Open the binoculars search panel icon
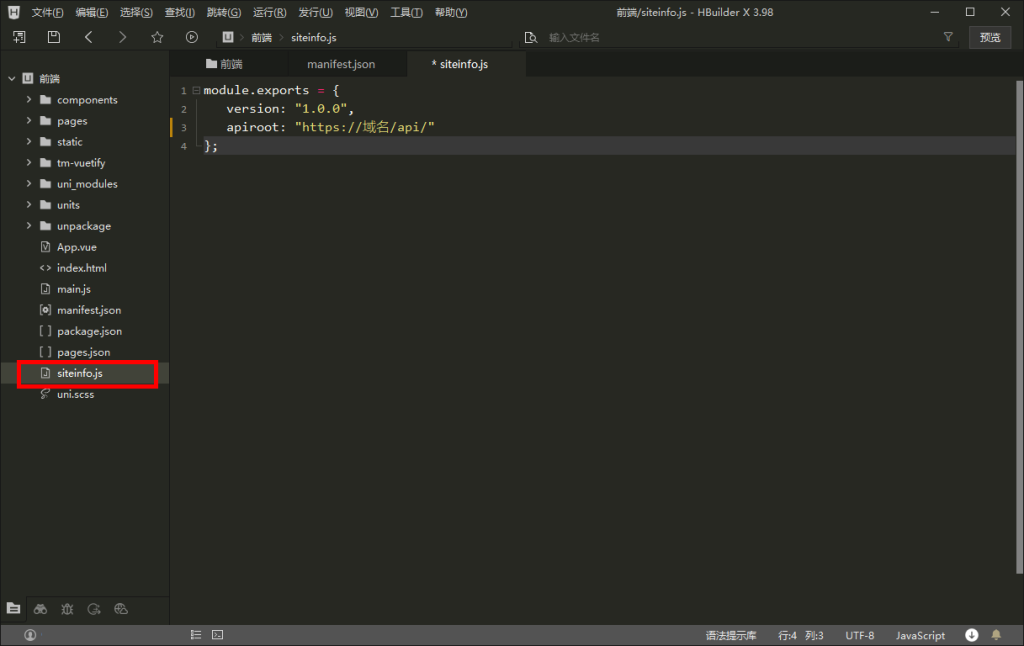 coord(40,609)
